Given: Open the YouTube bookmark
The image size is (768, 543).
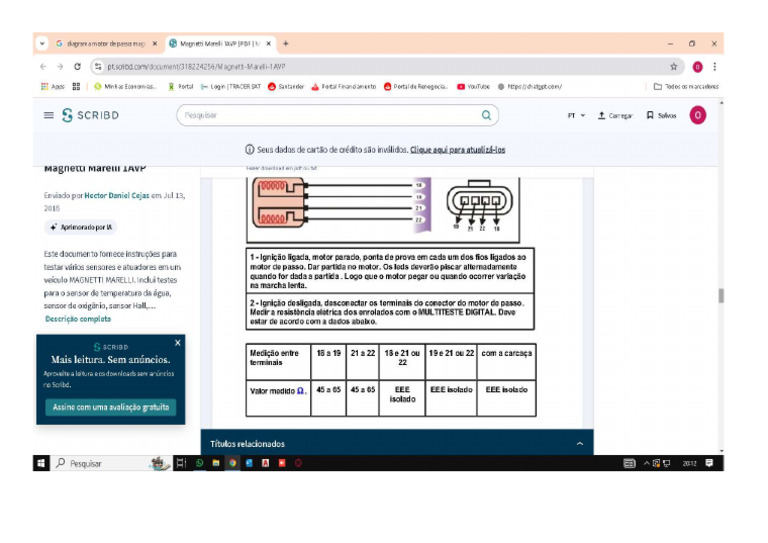Looking at the screenshot, I should click(473, 87).
